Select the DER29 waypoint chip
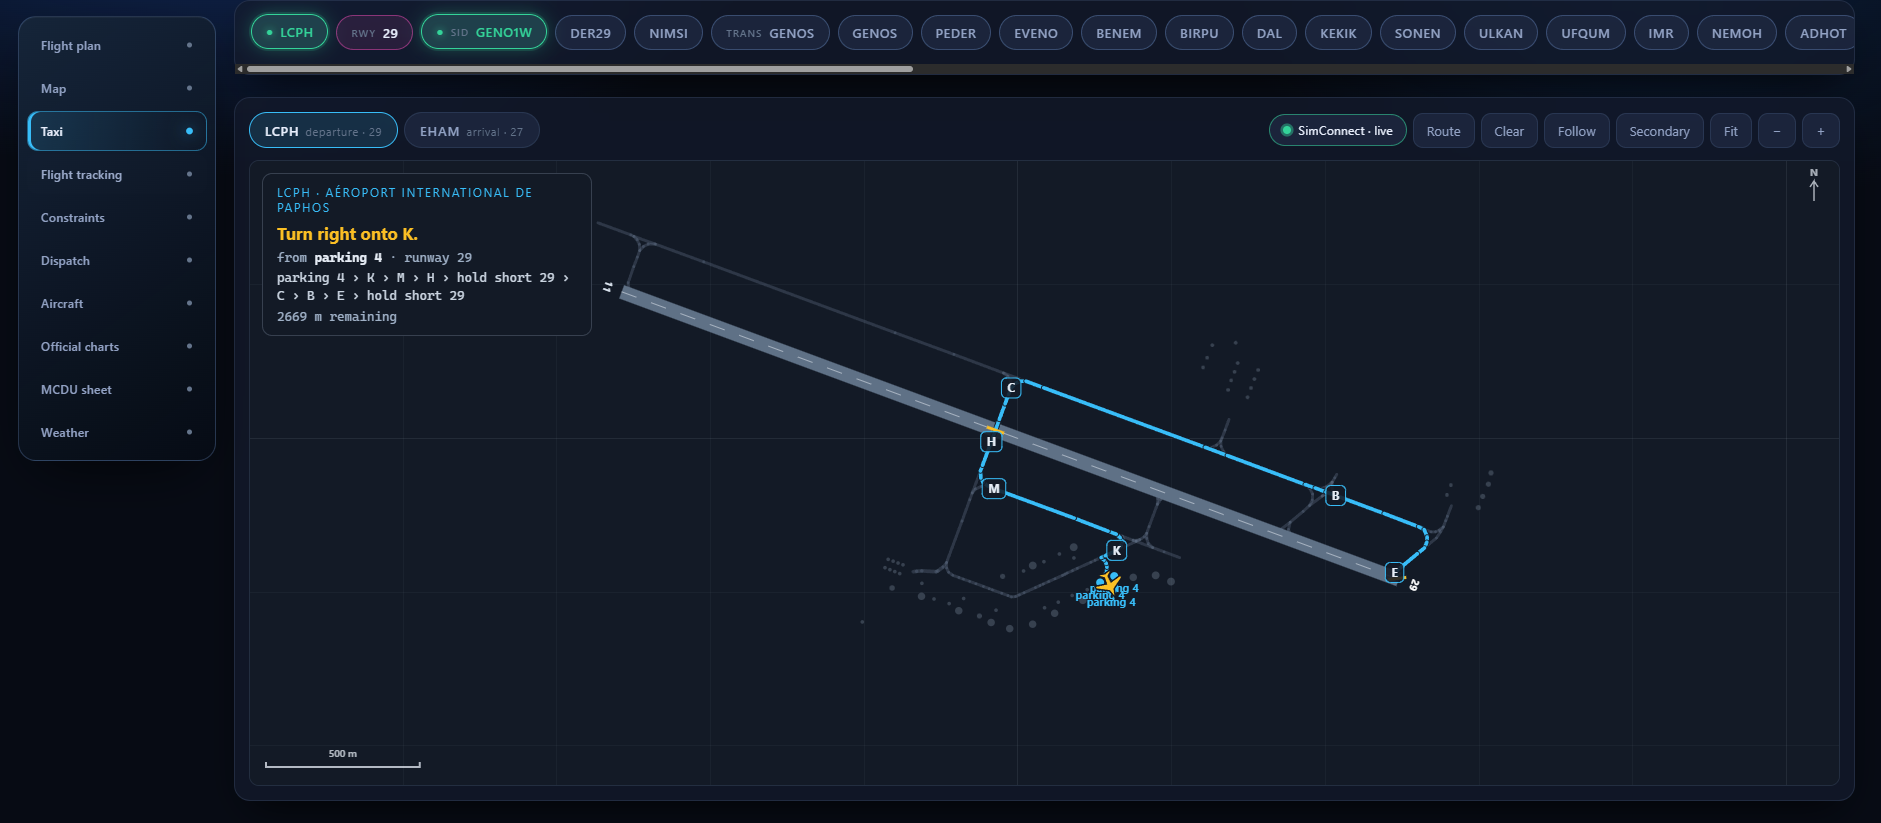This screenshot has width=1881, height=823. click(591, 33)
